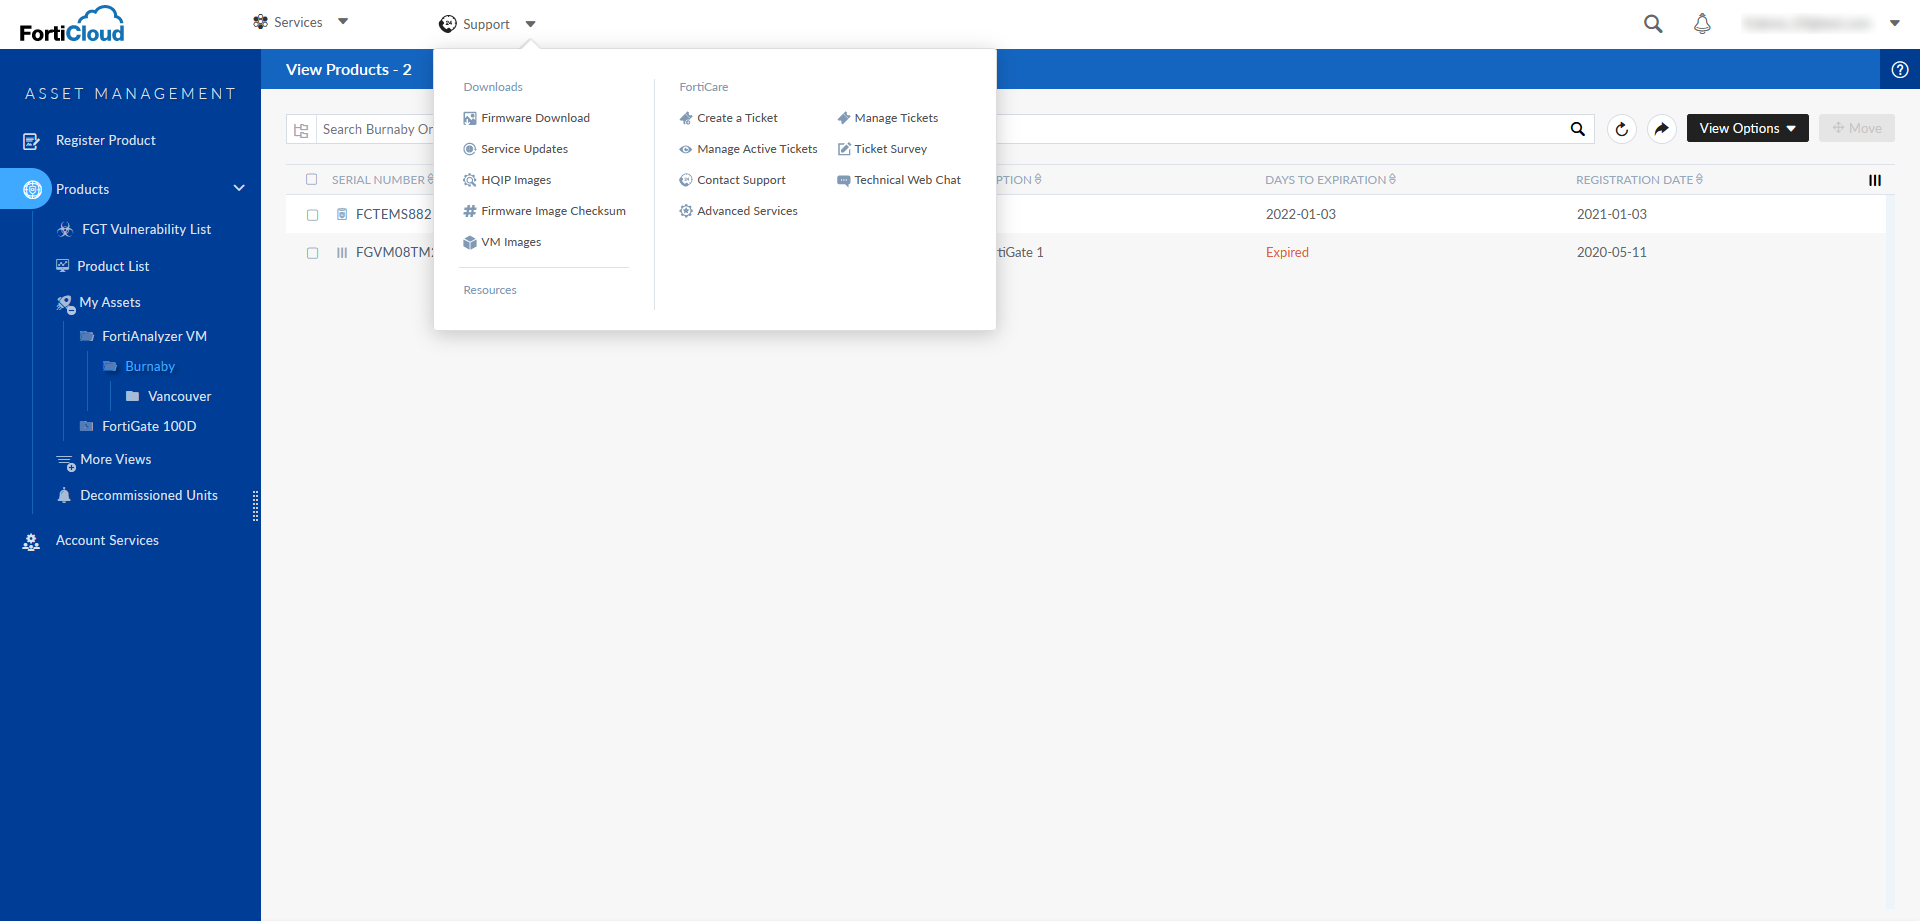Click the sidebar resize handle dots

(x=256, y=506)
